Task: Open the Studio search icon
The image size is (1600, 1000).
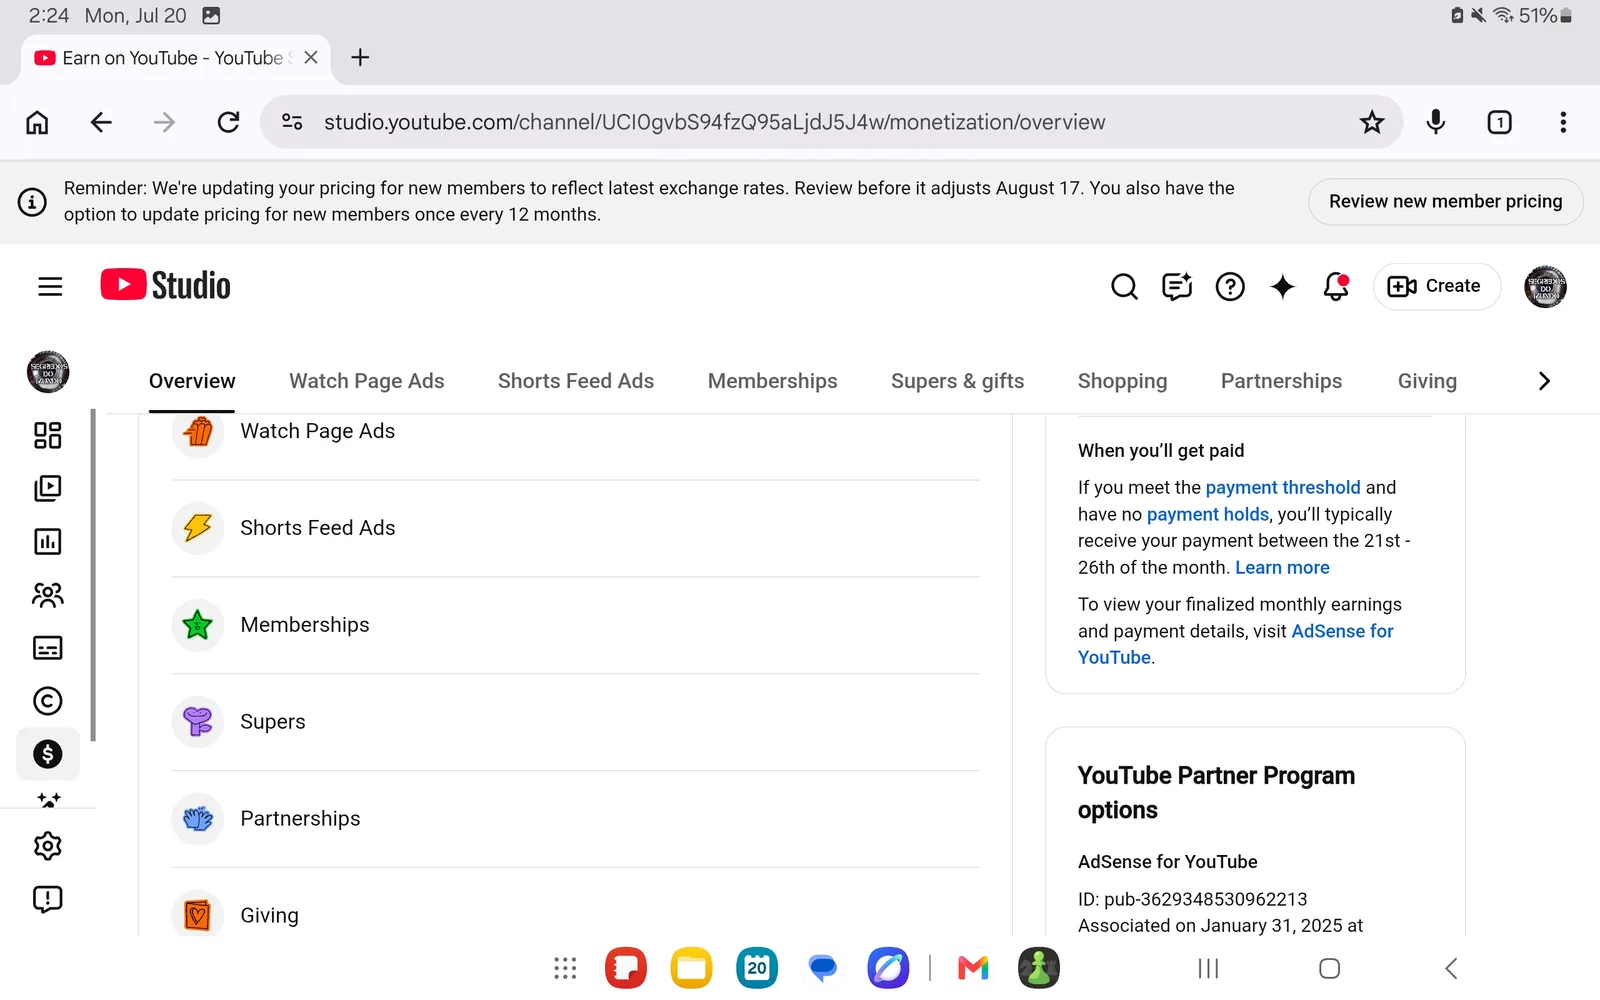Action: (1124, 287)
